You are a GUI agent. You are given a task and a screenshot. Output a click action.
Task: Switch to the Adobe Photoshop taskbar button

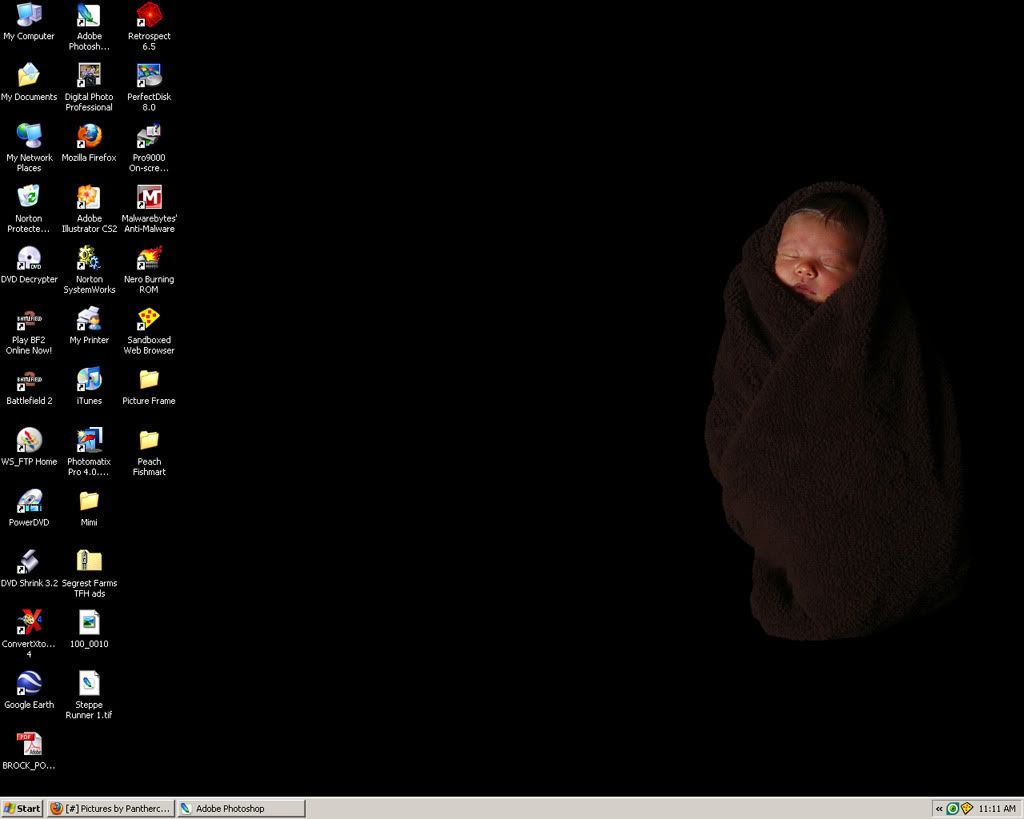[x=241, y=808]
